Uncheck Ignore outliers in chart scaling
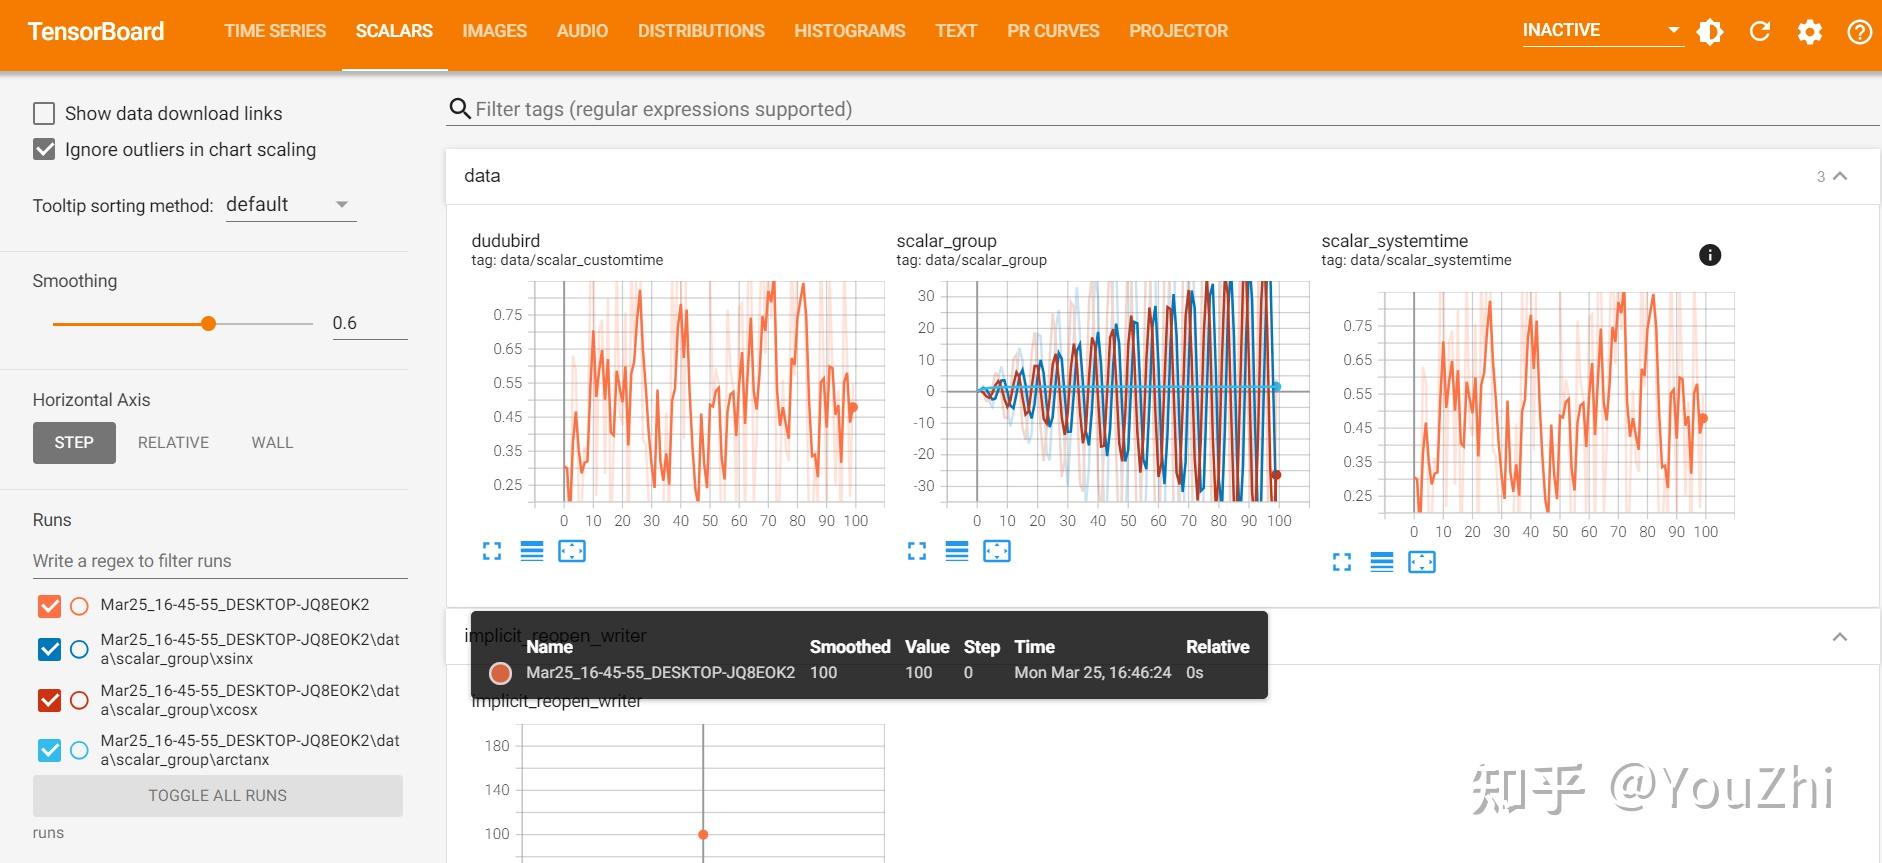1882x863 pixels. pyautogui.click(x=44, y=149)
